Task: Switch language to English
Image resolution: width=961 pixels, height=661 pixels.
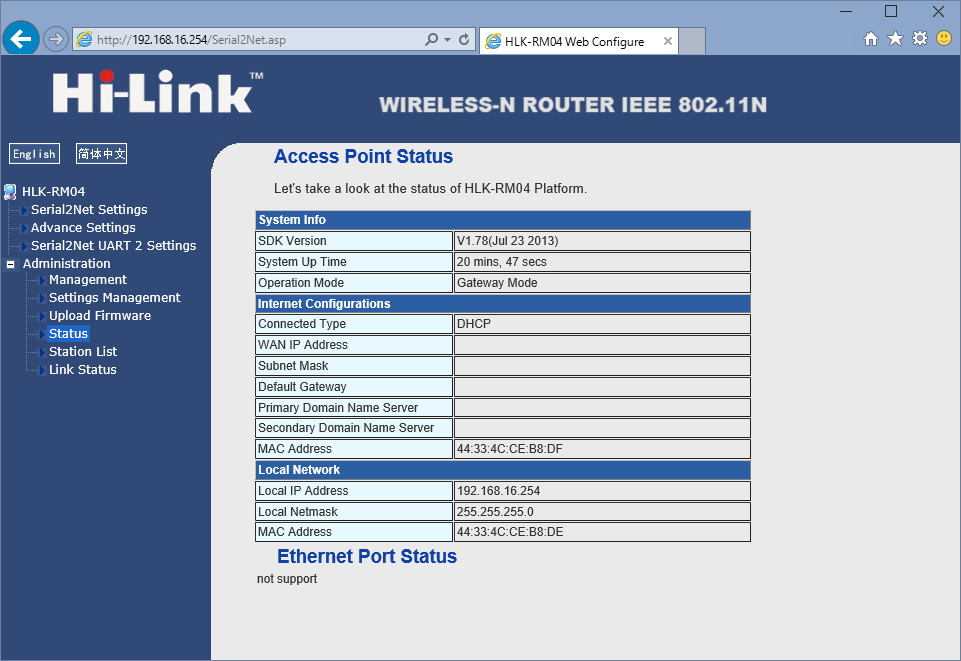Action: pos(34,154)
